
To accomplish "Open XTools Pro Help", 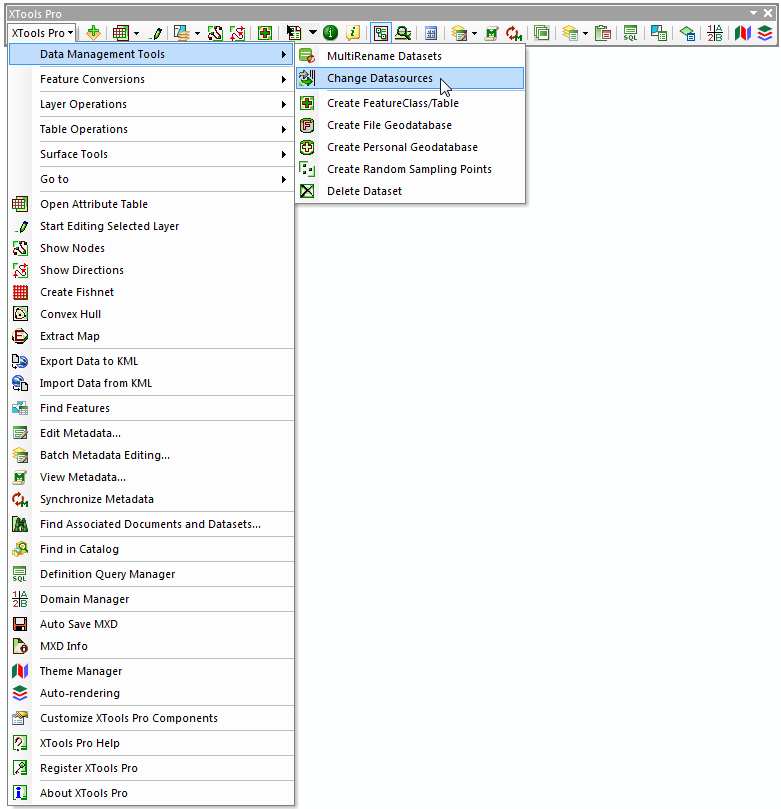I will [x=151, y=743].
